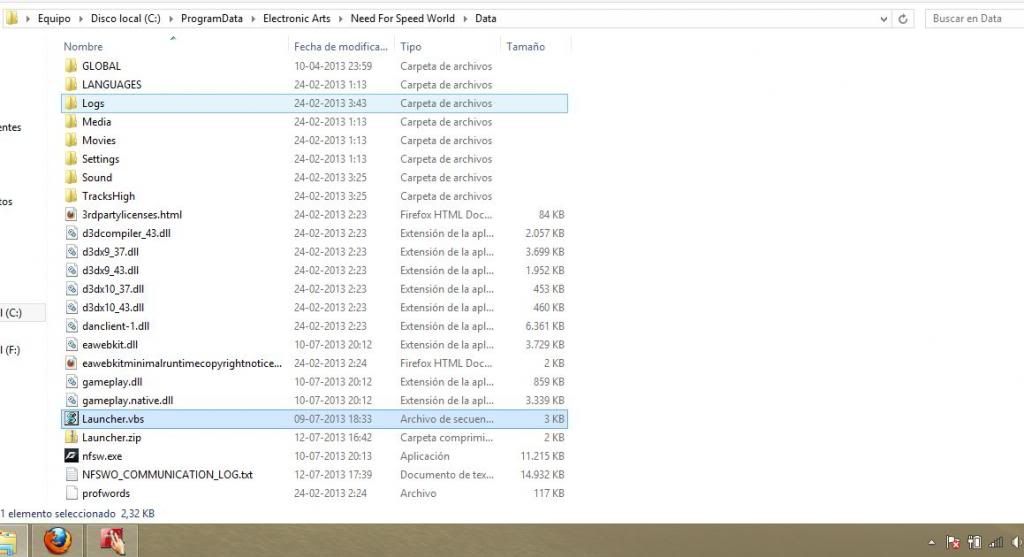Click the 3rdpartylicenses.html file icon
This screenshot has width=1024, height=557.
pyautogui.click(x=71, y=214)
